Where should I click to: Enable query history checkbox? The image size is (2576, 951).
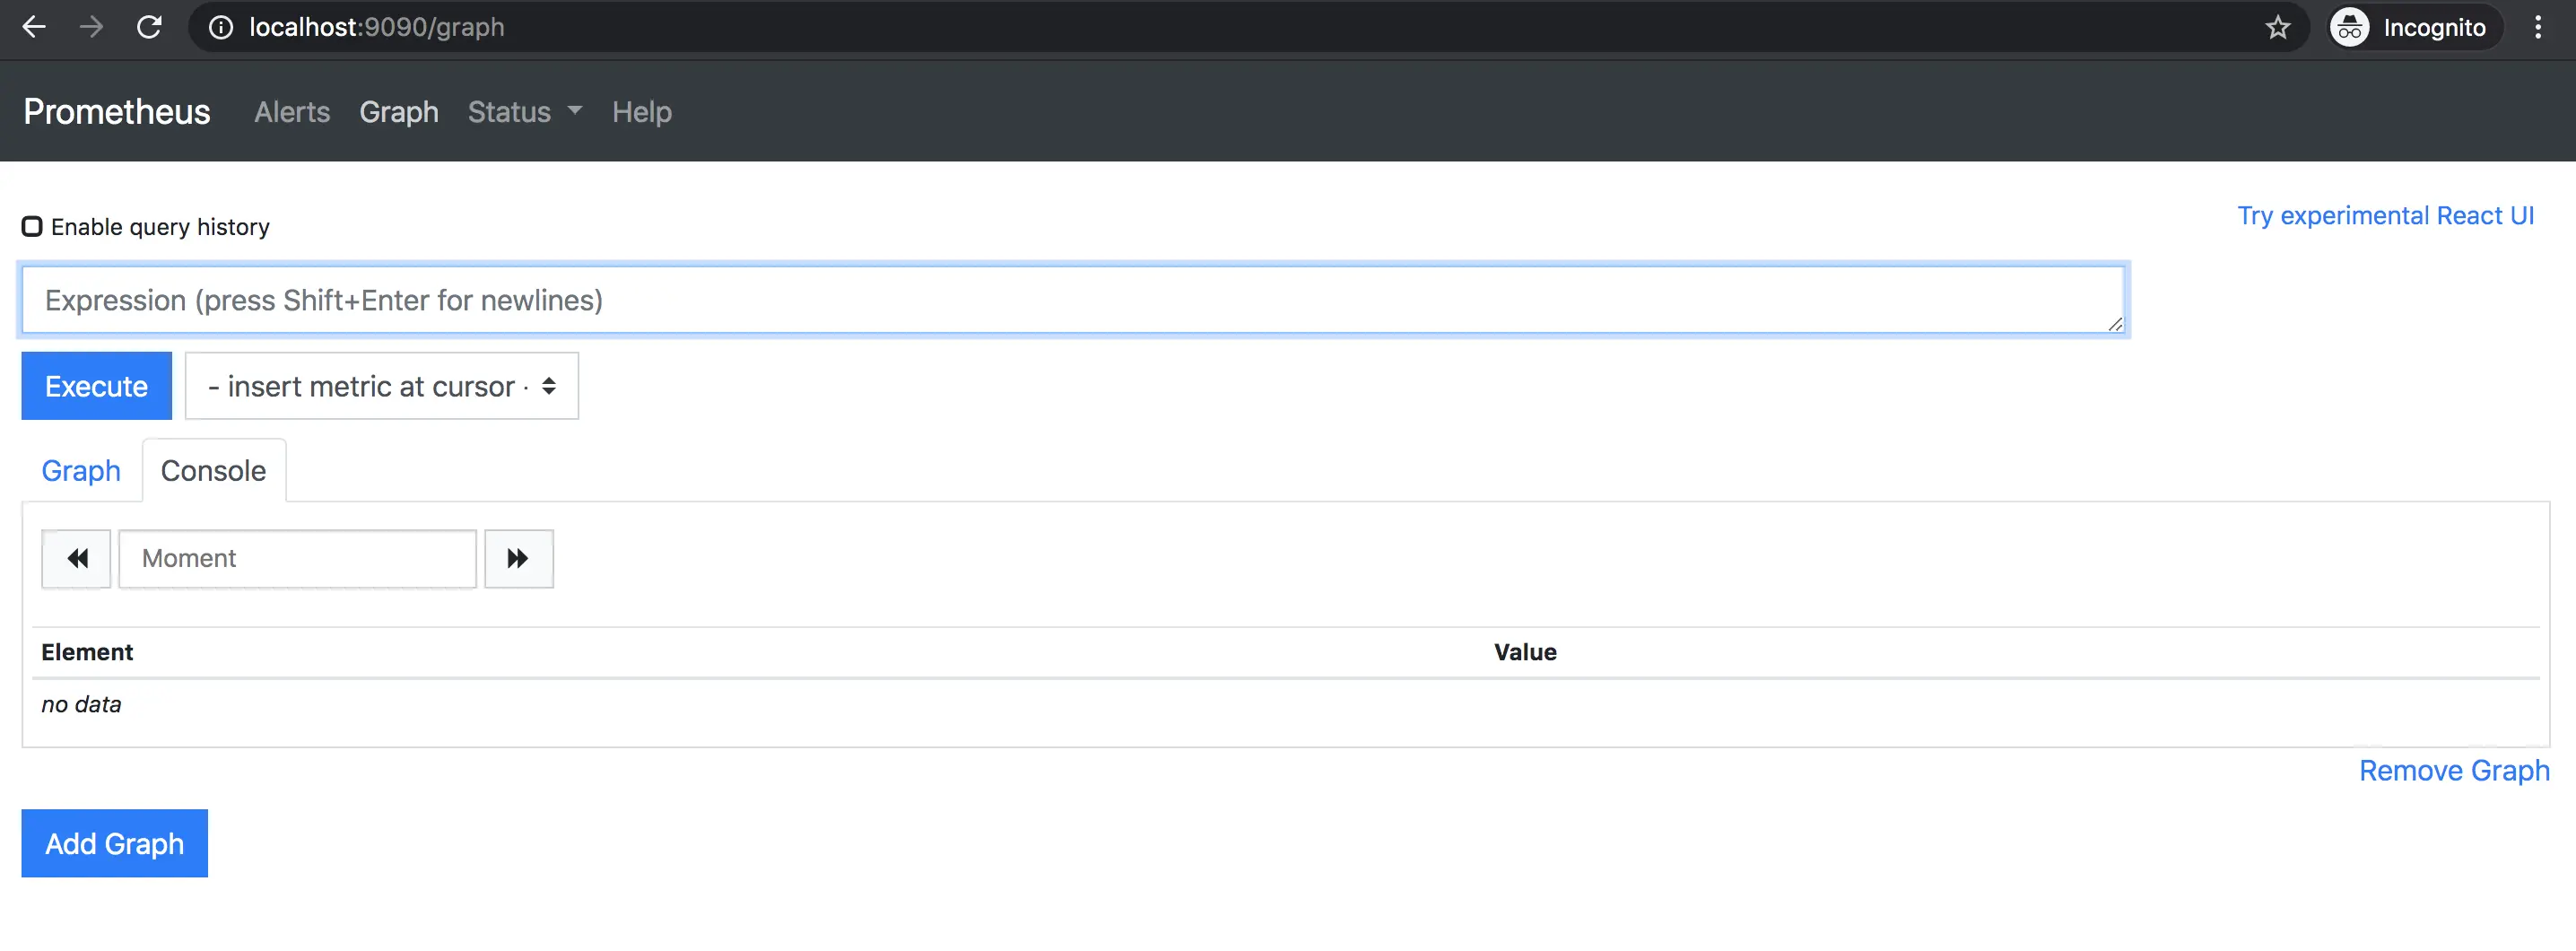click(32, 226)
